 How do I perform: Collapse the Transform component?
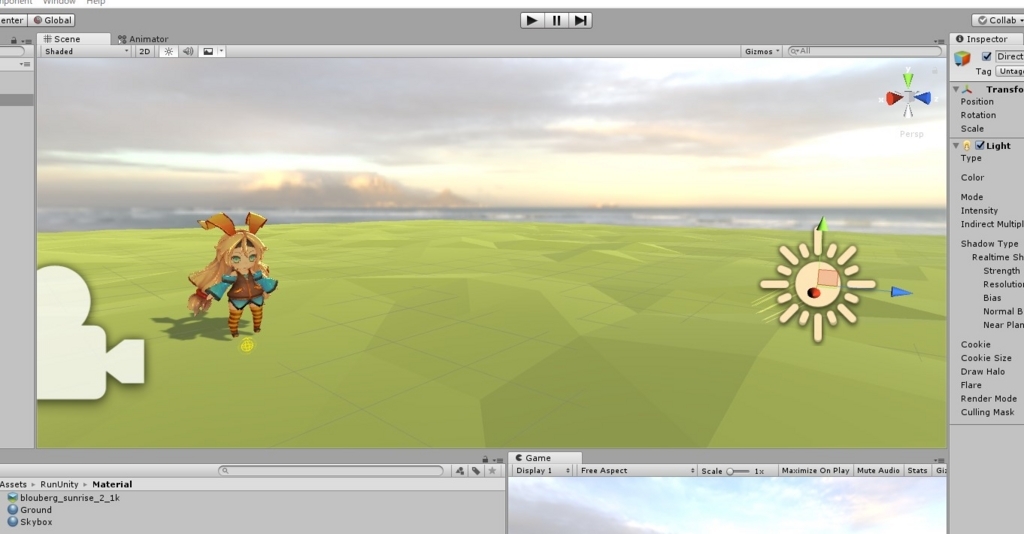[x=956, y=89]
